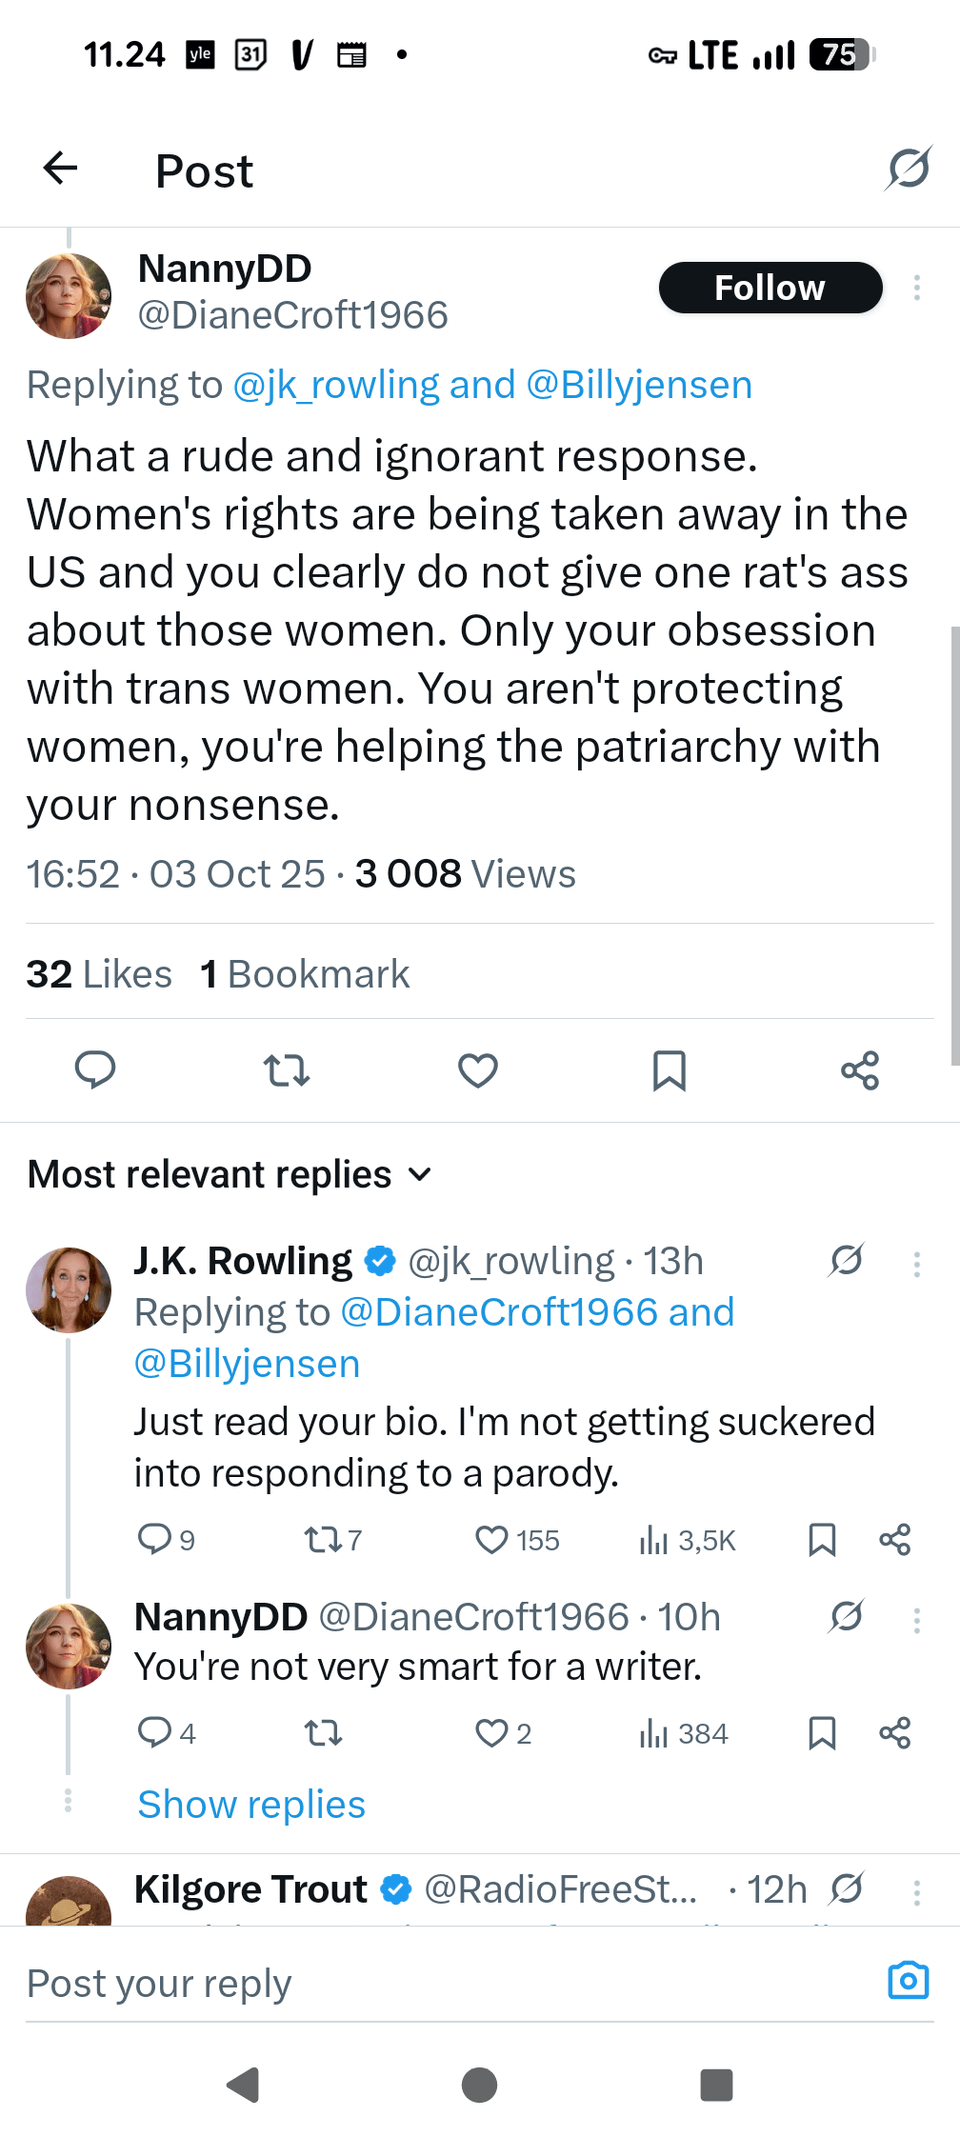
Task: Open three-dot menu on J.K. Rowling's reply
Action: [x=916, y=1264]
